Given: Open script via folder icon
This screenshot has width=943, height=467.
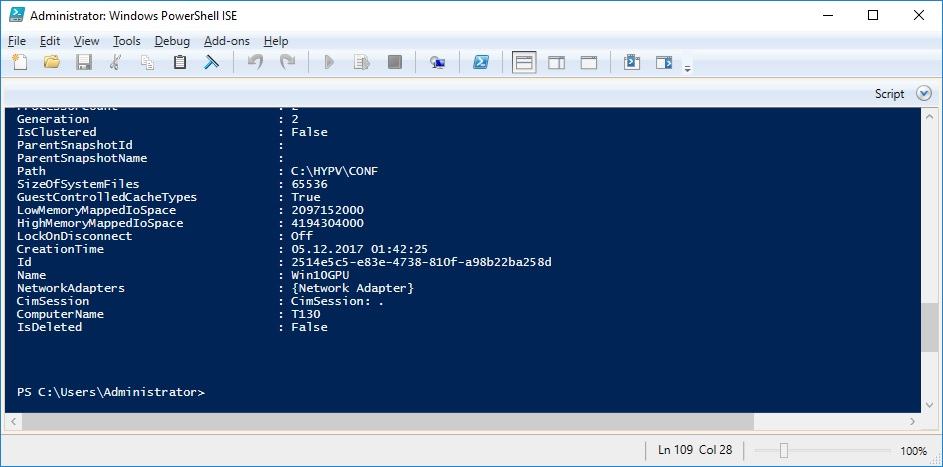Looking at the screenshot, I should (x=52, y=62).
